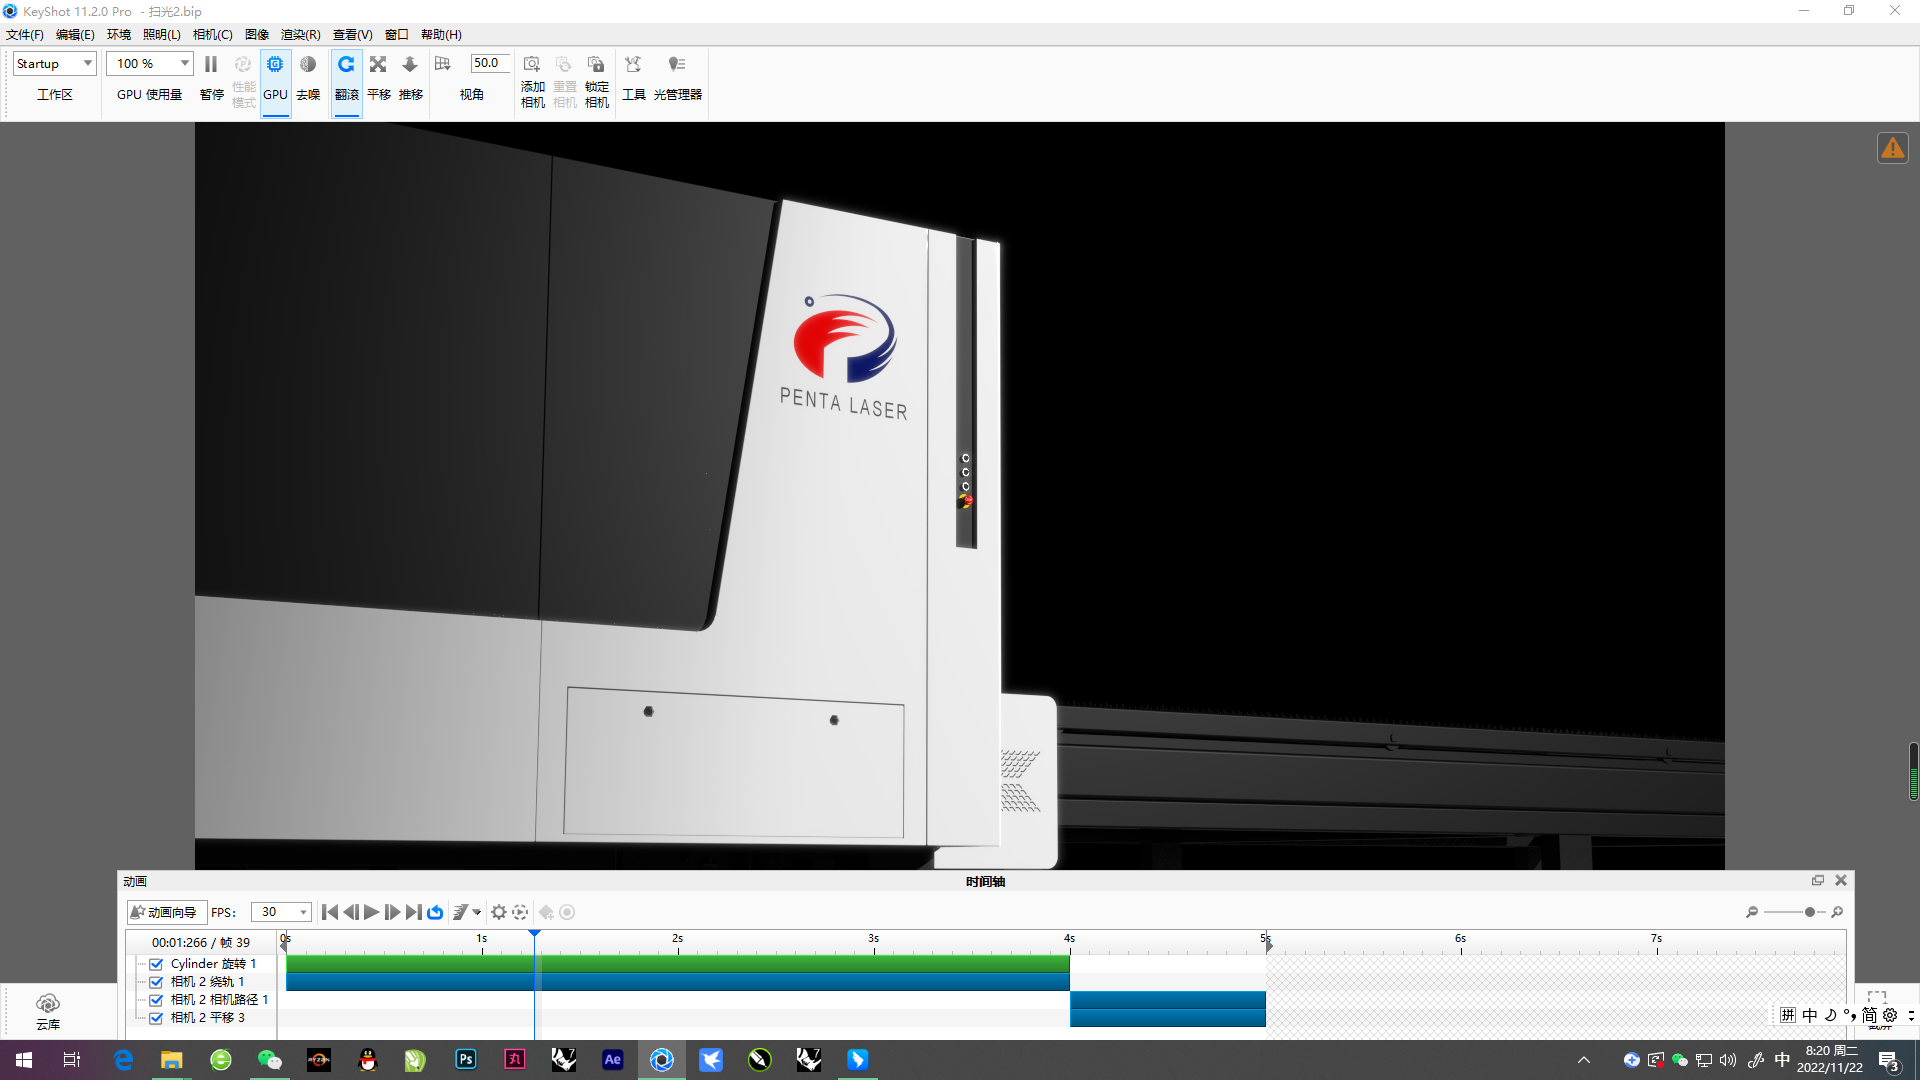This screenshot has height=1080, width=1920.
Task: Uncheck the Cylinder 旋转 1 animation track
Action: [156, 963]
